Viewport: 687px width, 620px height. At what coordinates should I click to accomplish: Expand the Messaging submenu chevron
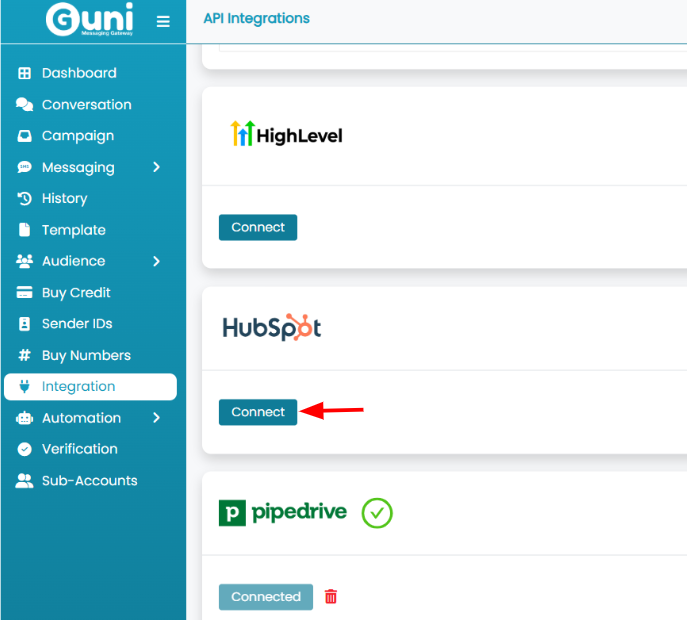[x=156, y=167]
